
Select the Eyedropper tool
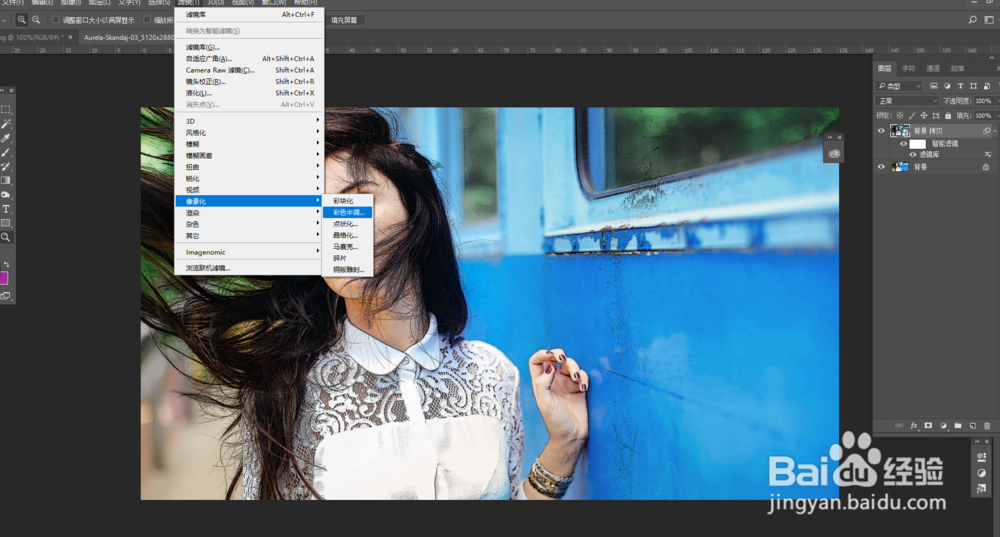click(x=6, y=138)
